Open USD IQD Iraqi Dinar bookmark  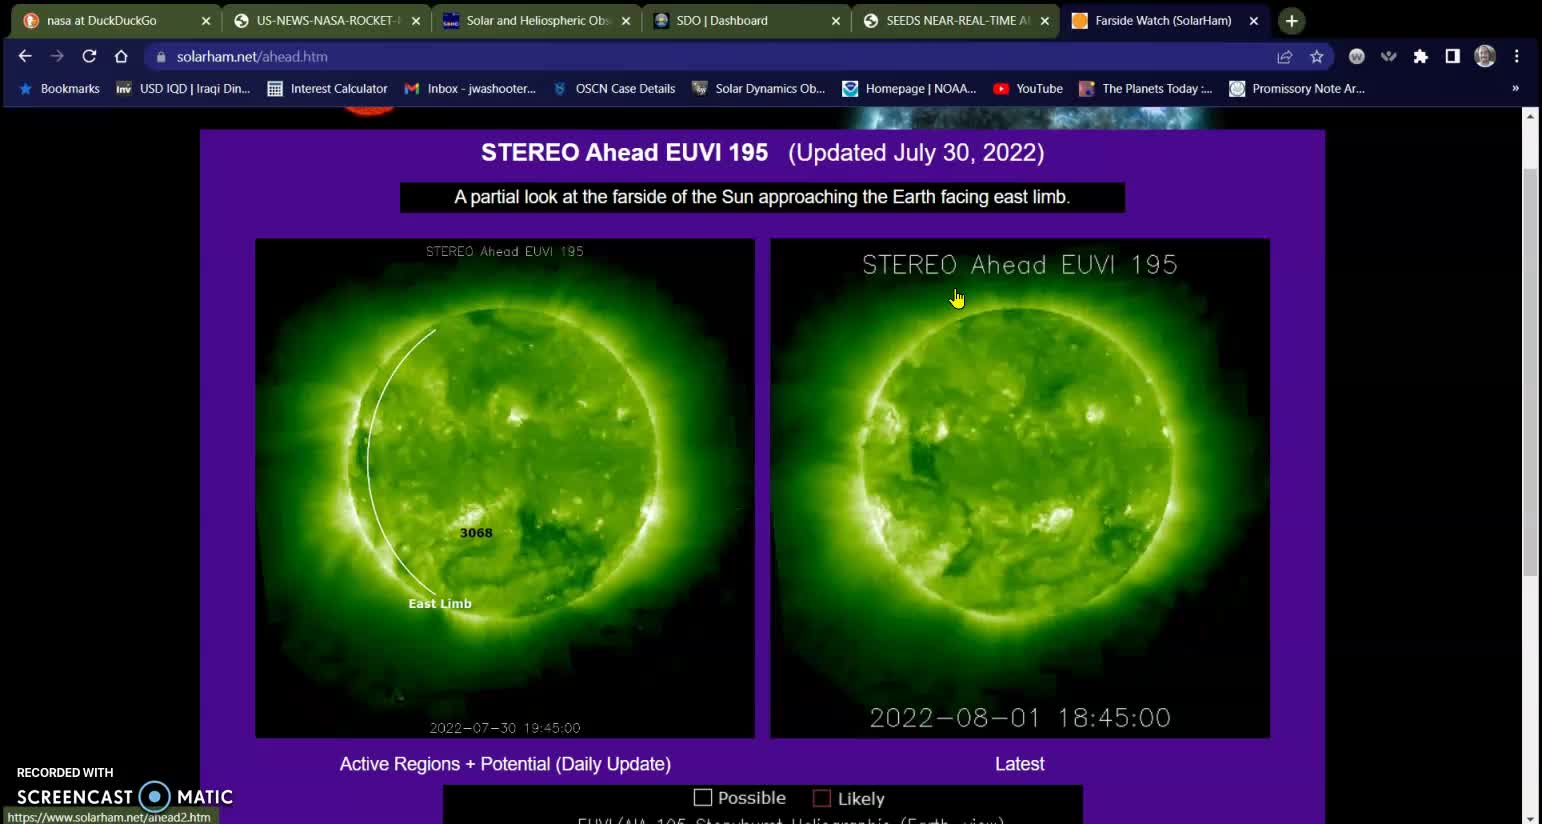[183, 89]
